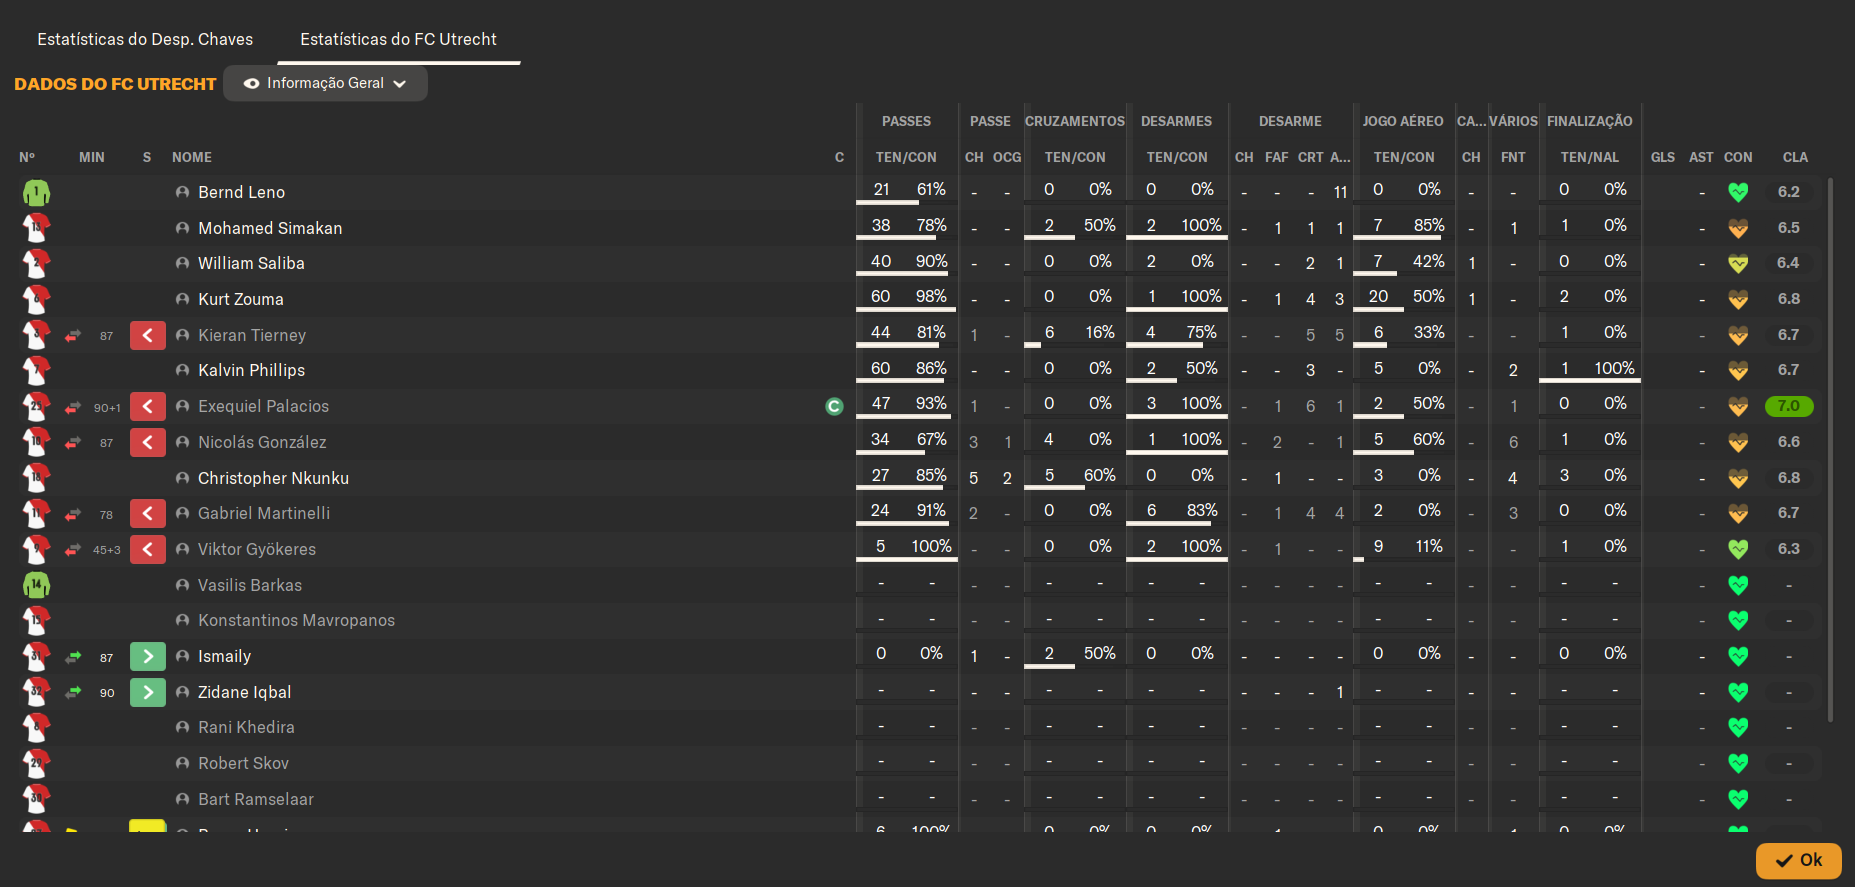Viewport: 1855px width, 887px height.
Task: Open William Saliba's player profile
Action: pos(251,263)
